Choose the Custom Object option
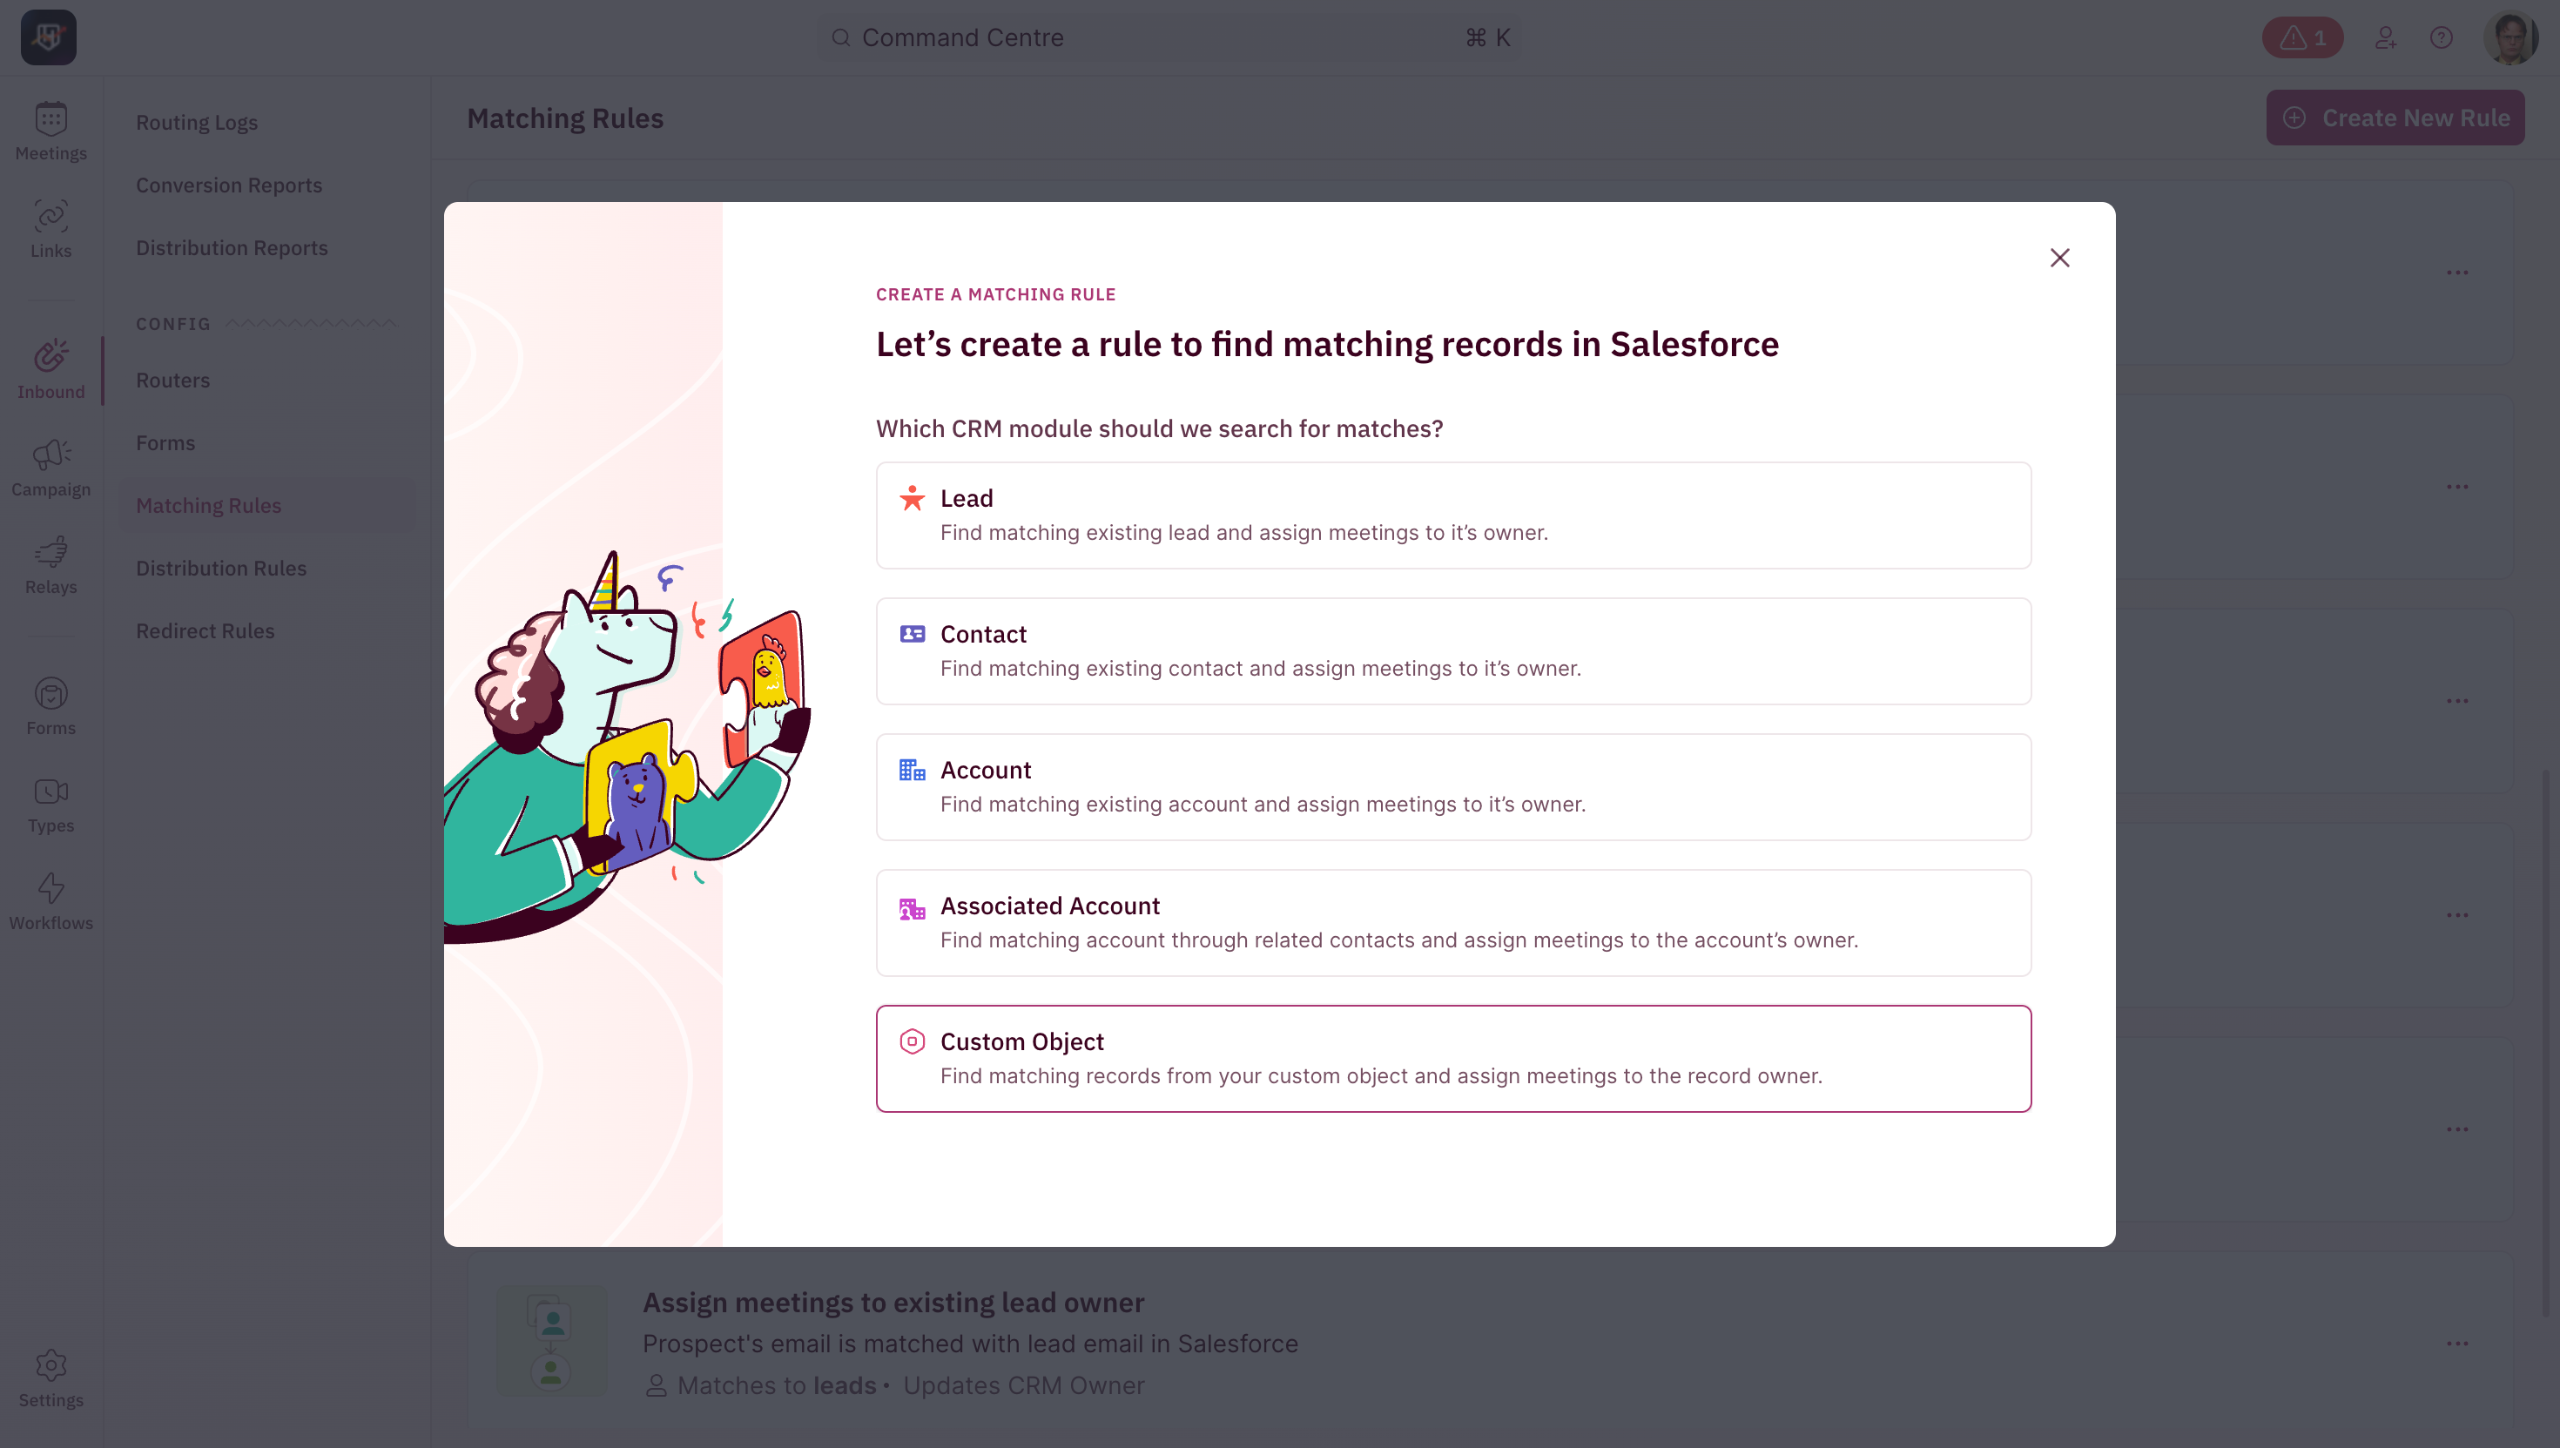 coord(1453,1059)
